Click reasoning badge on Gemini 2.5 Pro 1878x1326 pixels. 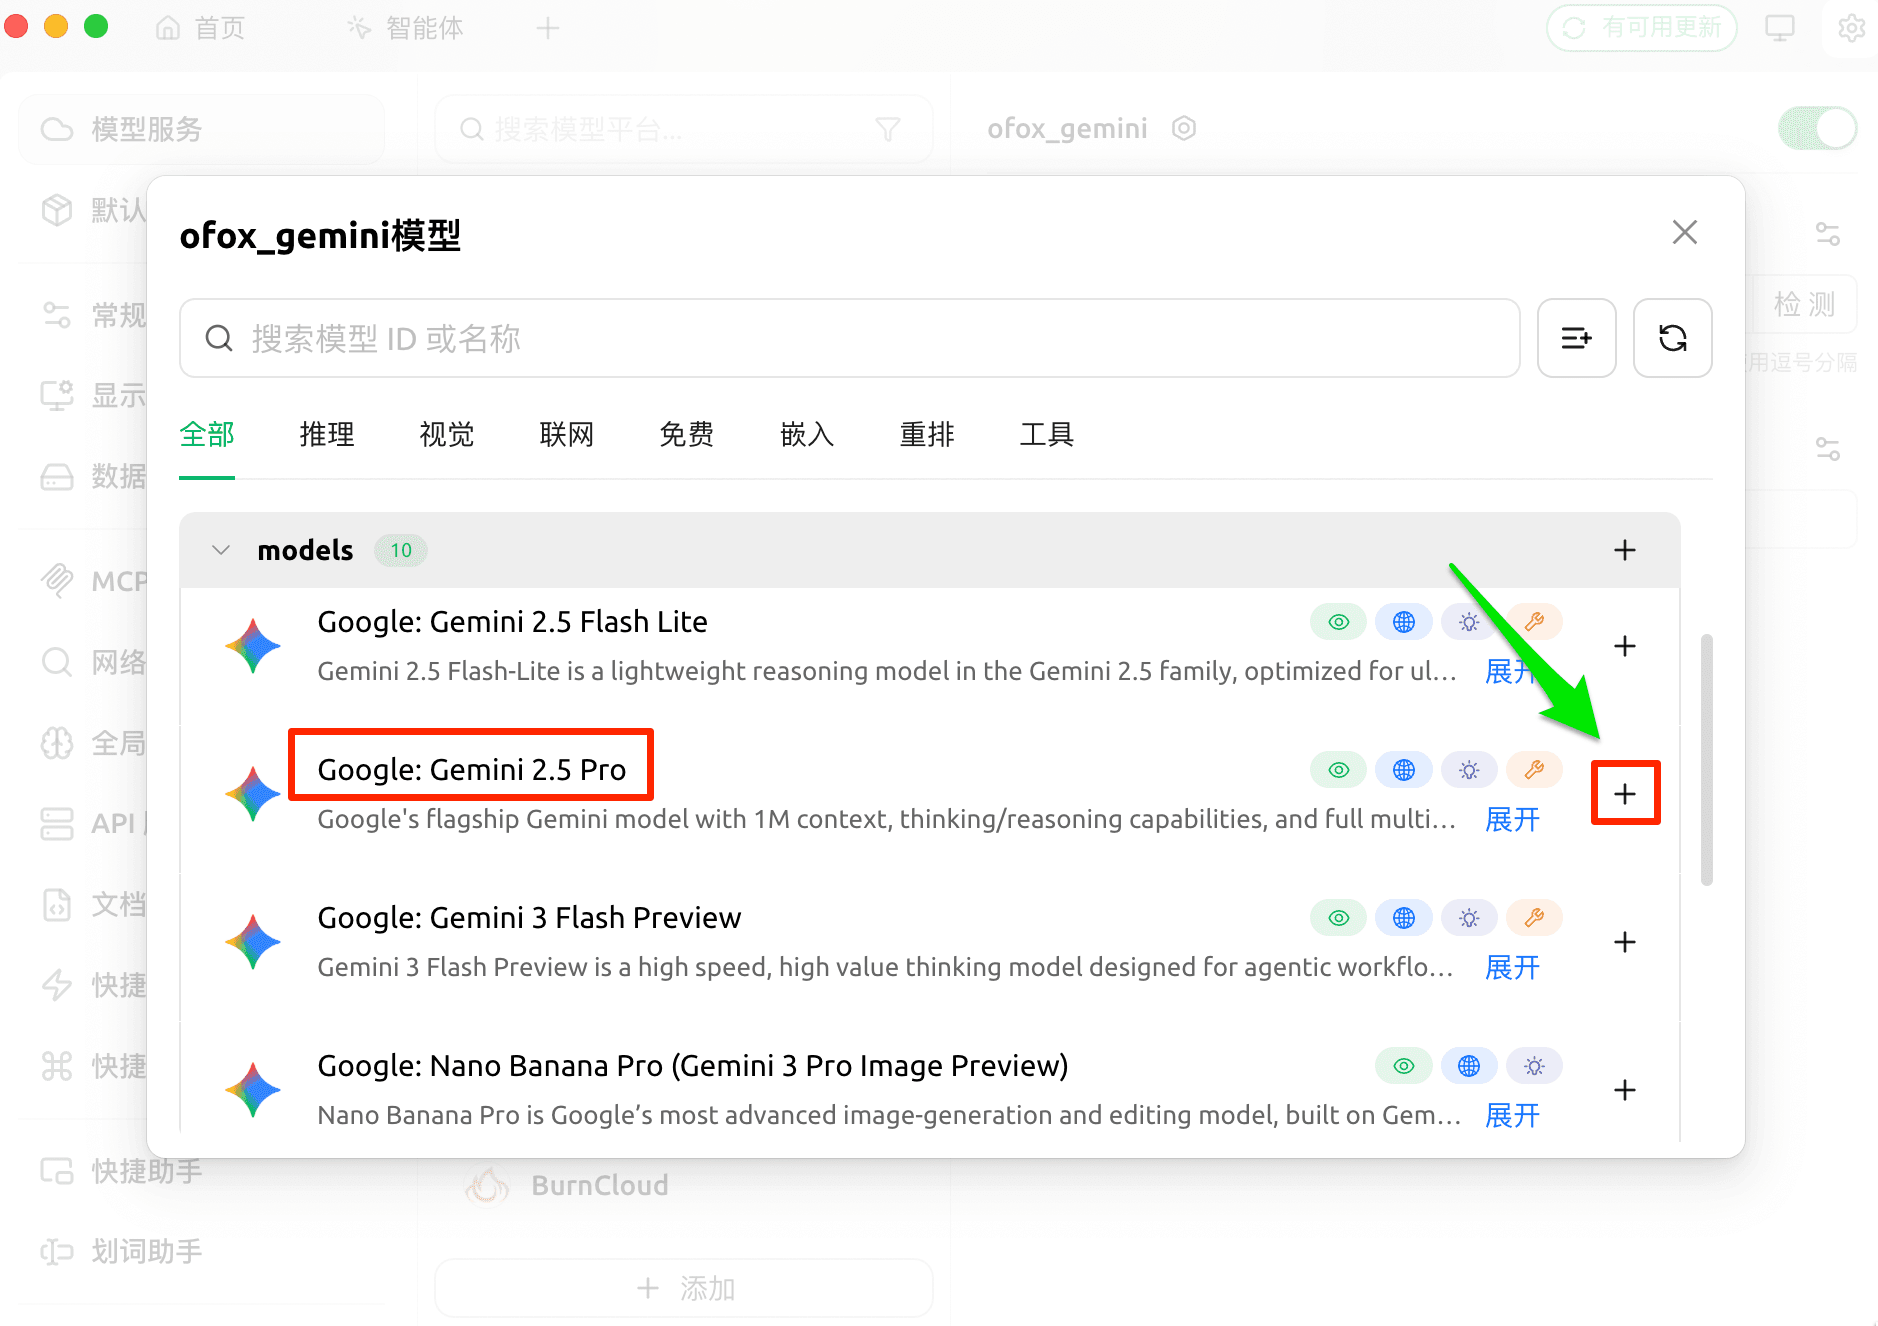click(1469, 770)
